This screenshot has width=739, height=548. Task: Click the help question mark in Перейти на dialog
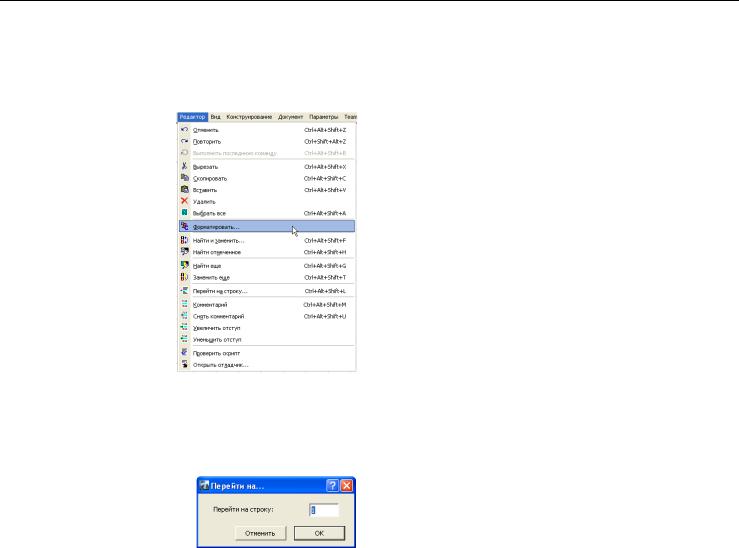point(332,485)
